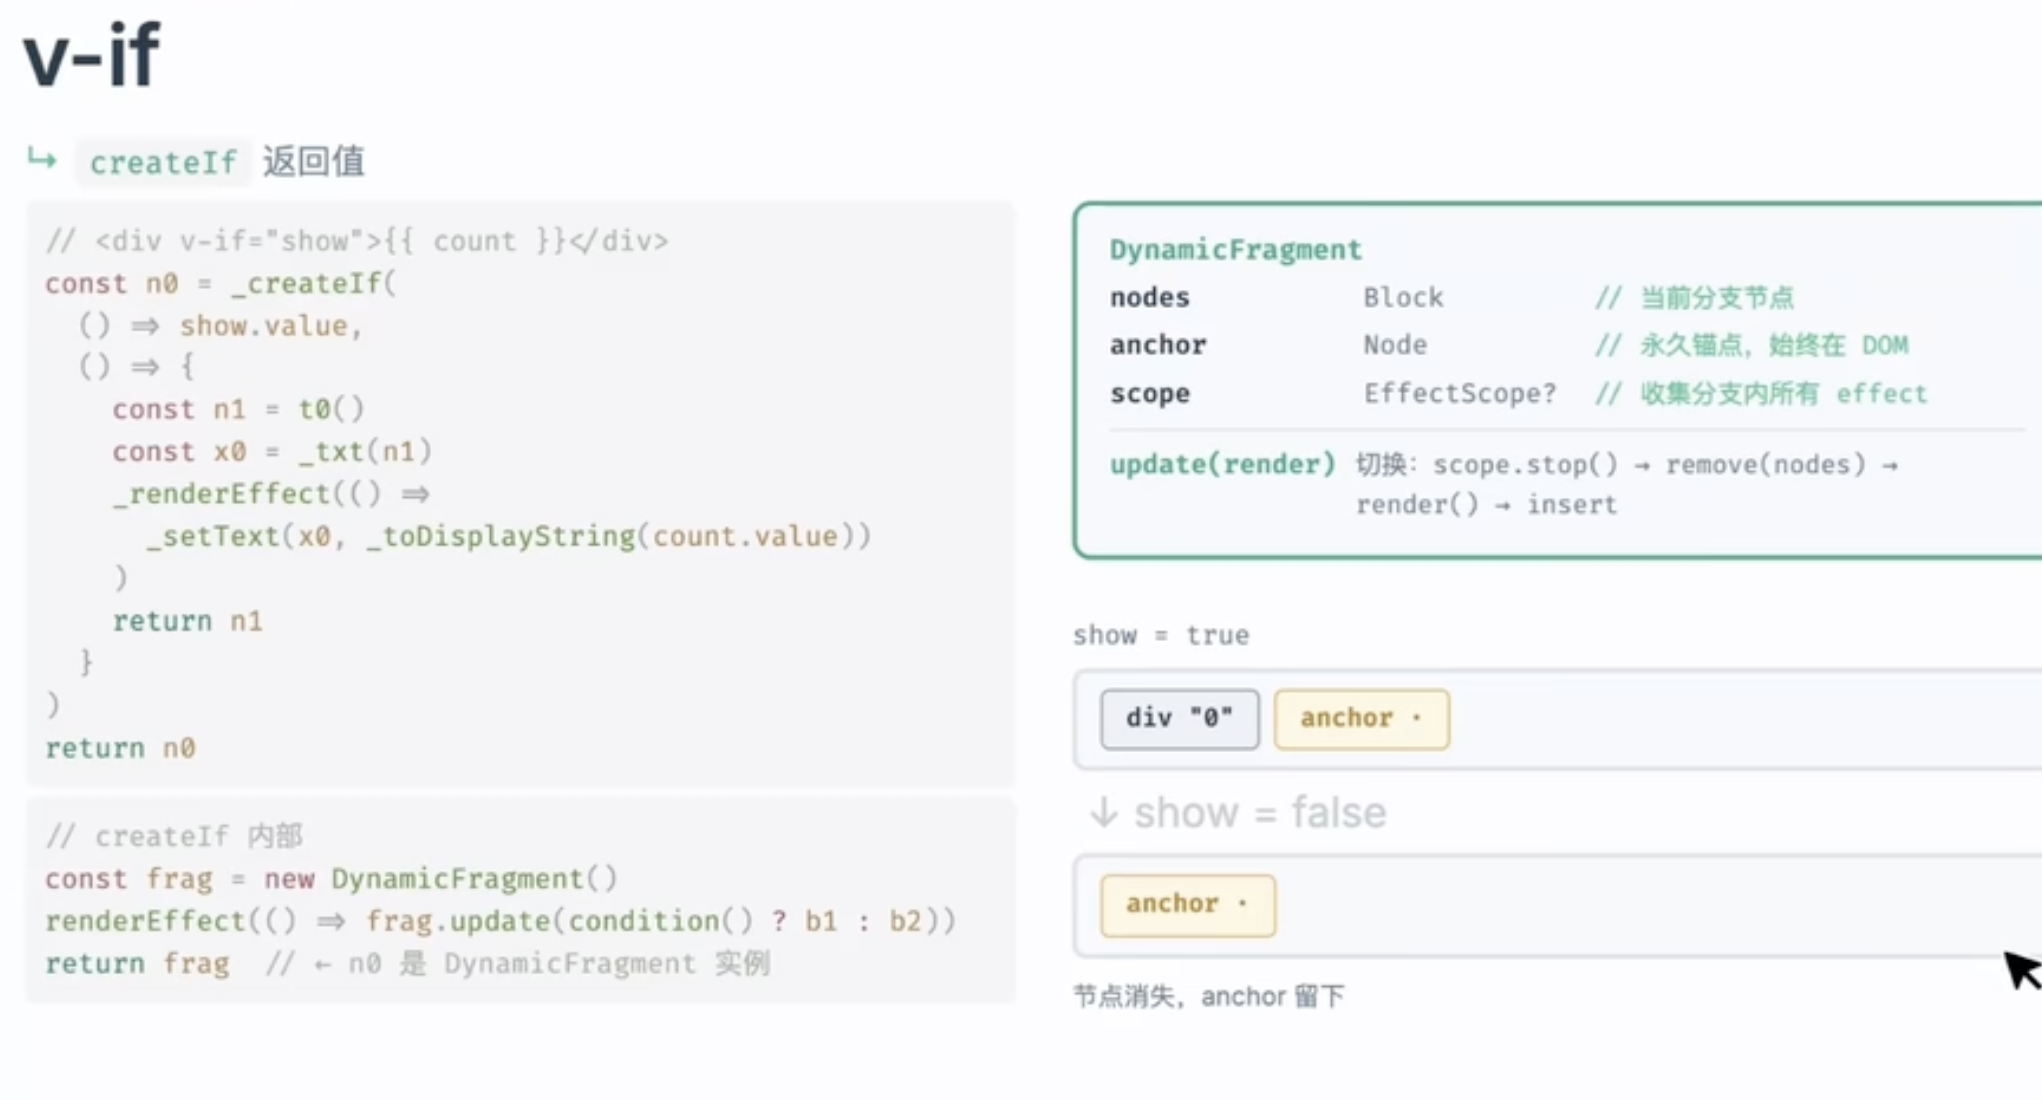Click the div "0" node box
This screenshot has height=1100, width=2042.
(1180, 718)
